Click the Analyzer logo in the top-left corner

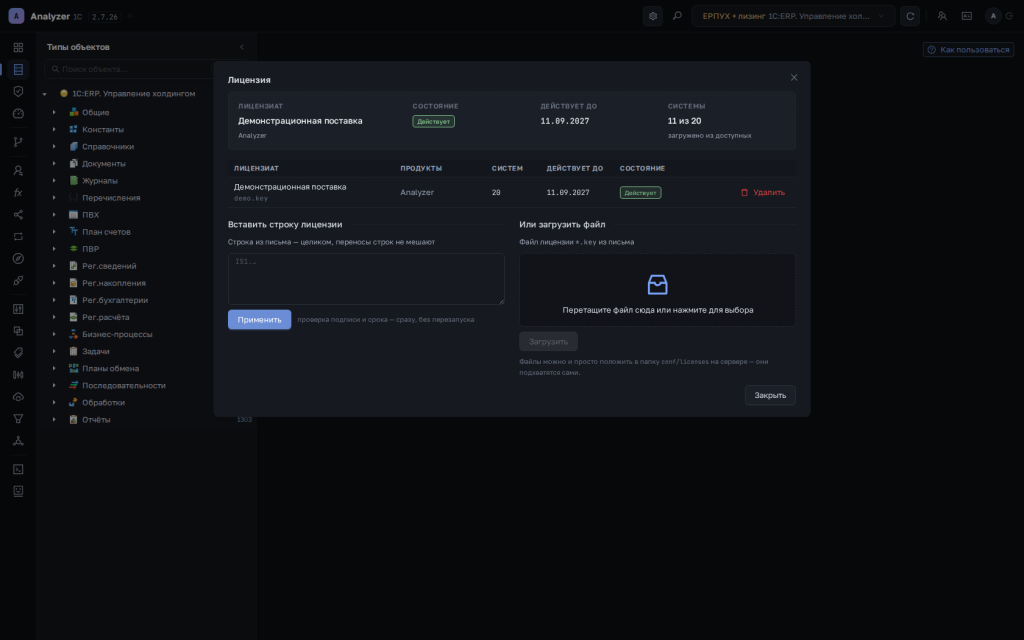coord(16,16)
